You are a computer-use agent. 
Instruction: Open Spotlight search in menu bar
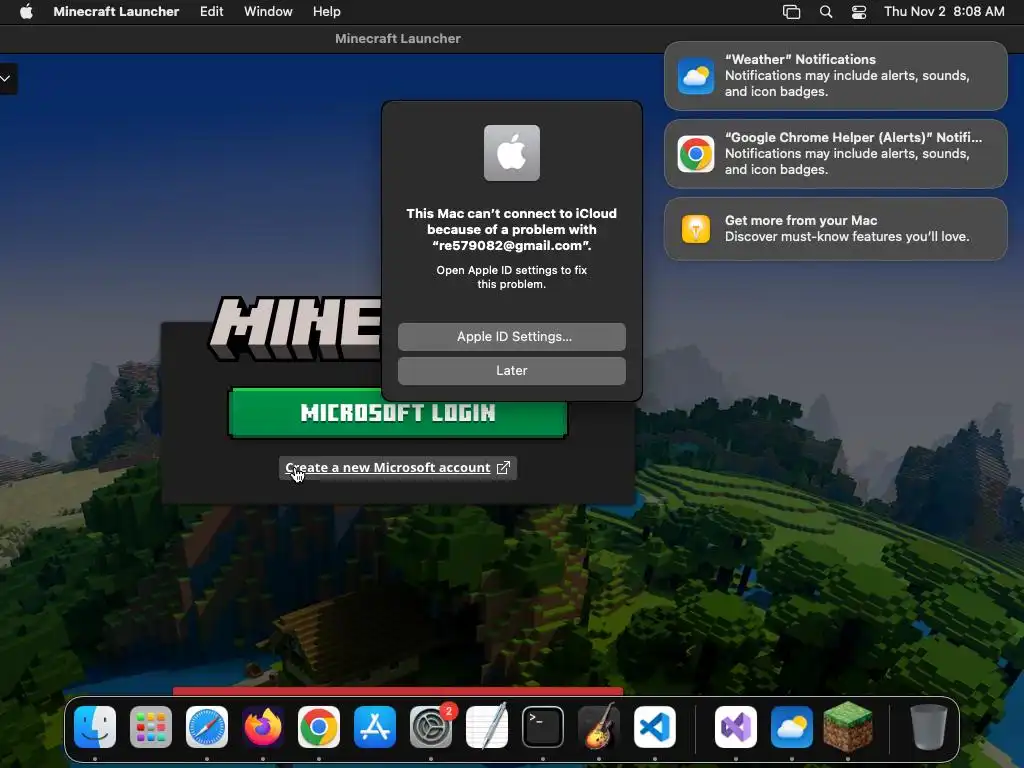[x=826, y=11]
